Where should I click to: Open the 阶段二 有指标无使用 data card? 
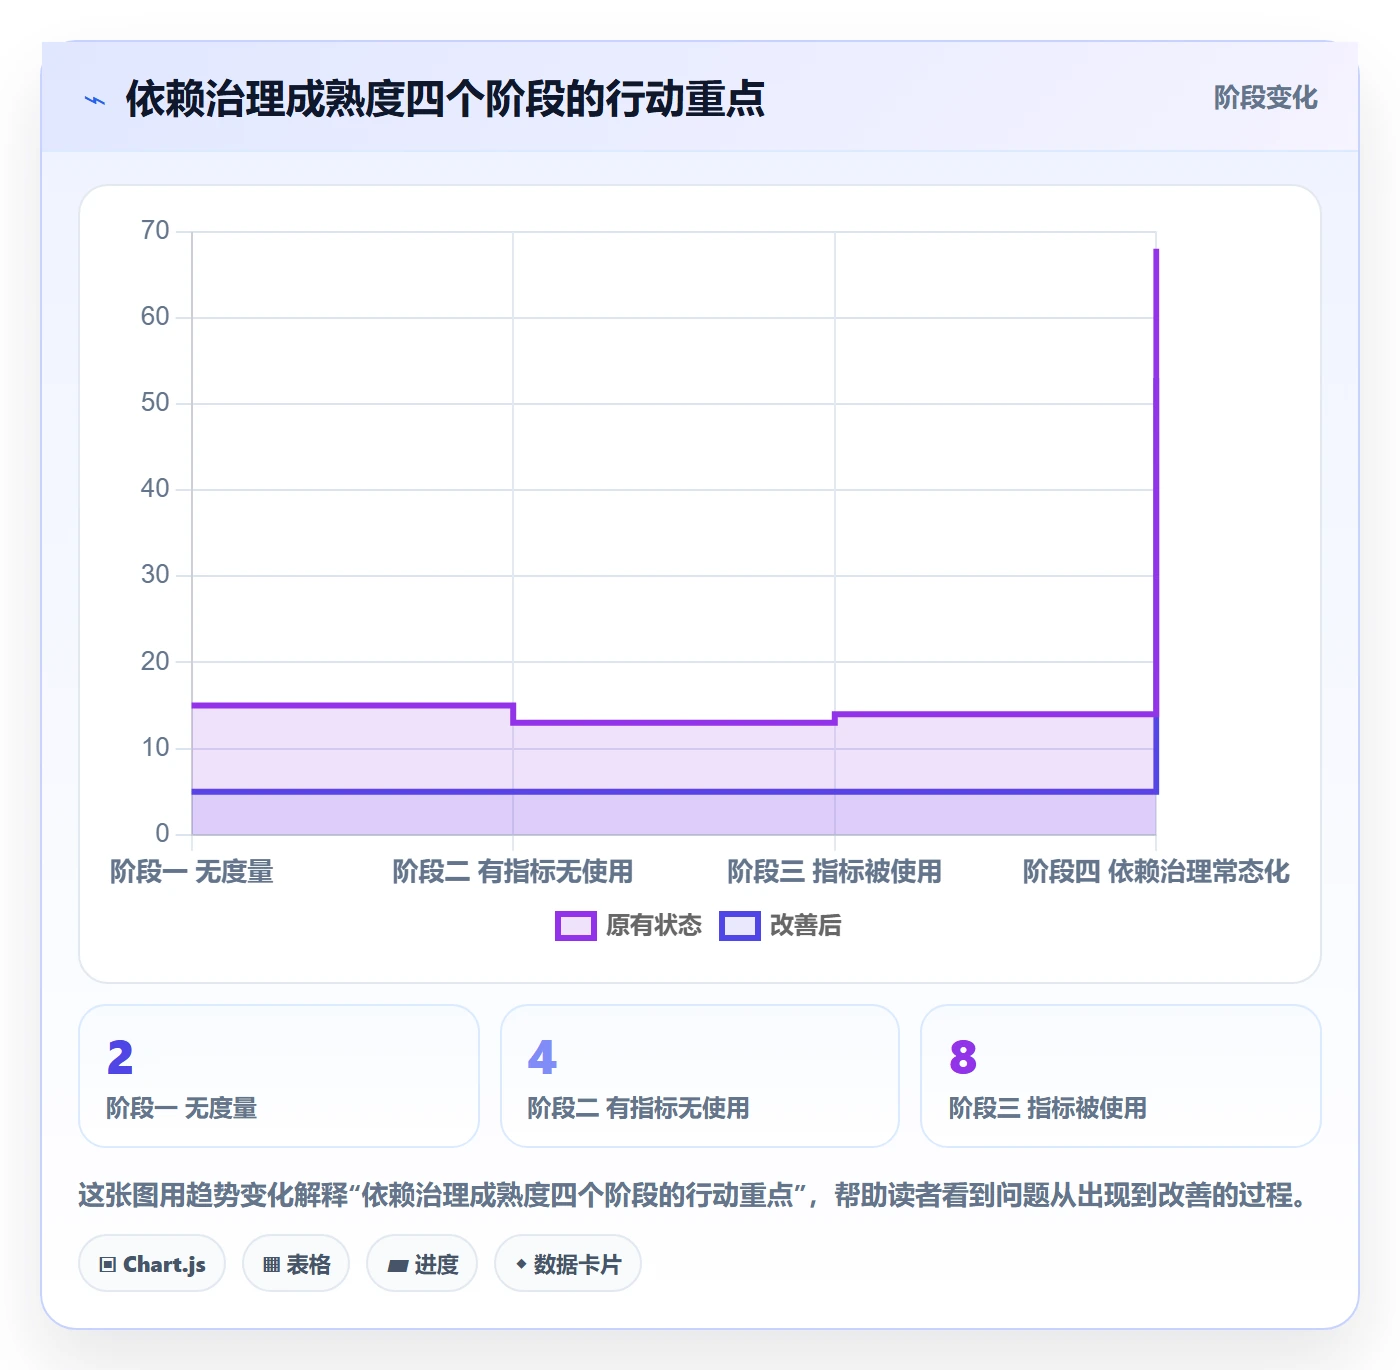pos(700,1076)
